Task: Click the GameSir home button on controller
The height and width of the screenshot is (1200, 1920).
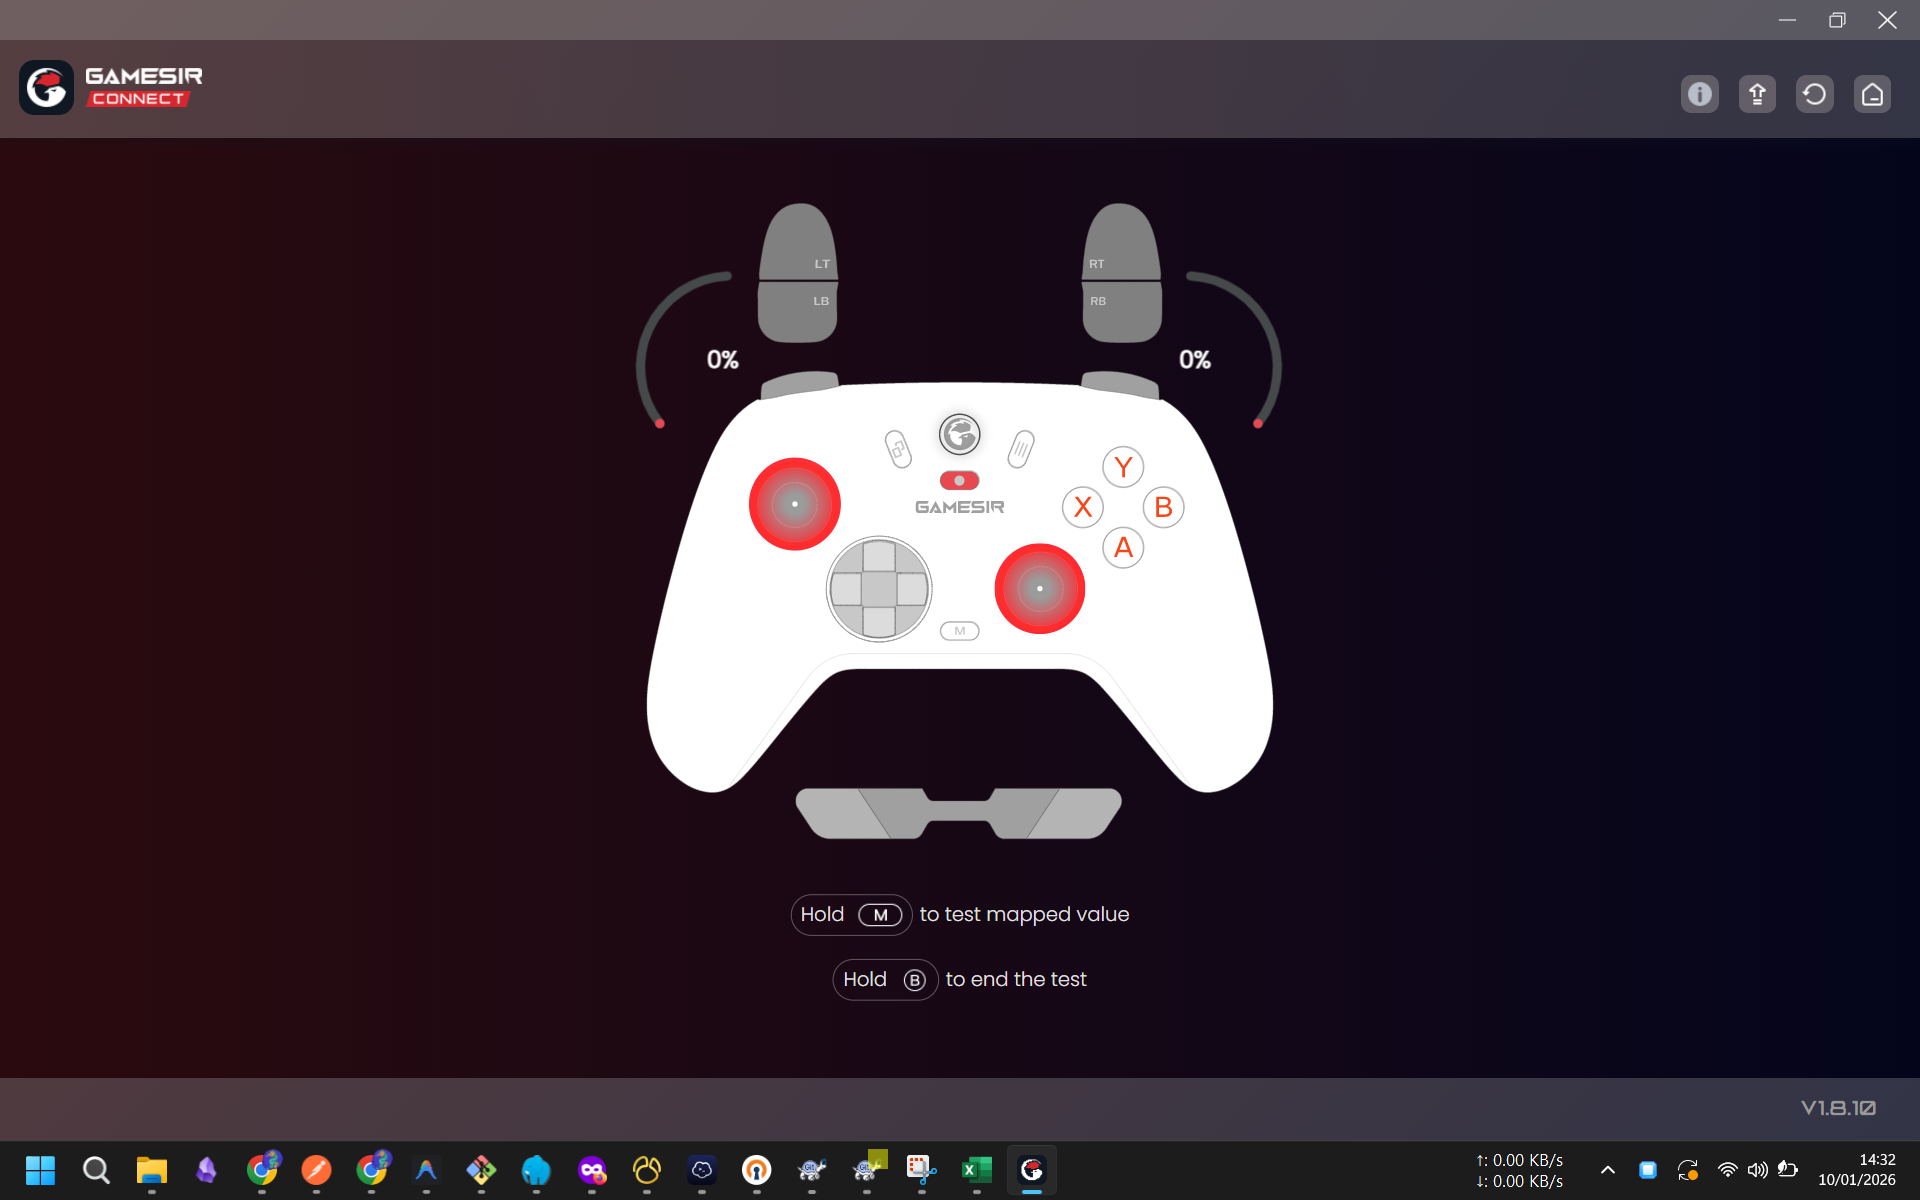Action: coord(959,434)
